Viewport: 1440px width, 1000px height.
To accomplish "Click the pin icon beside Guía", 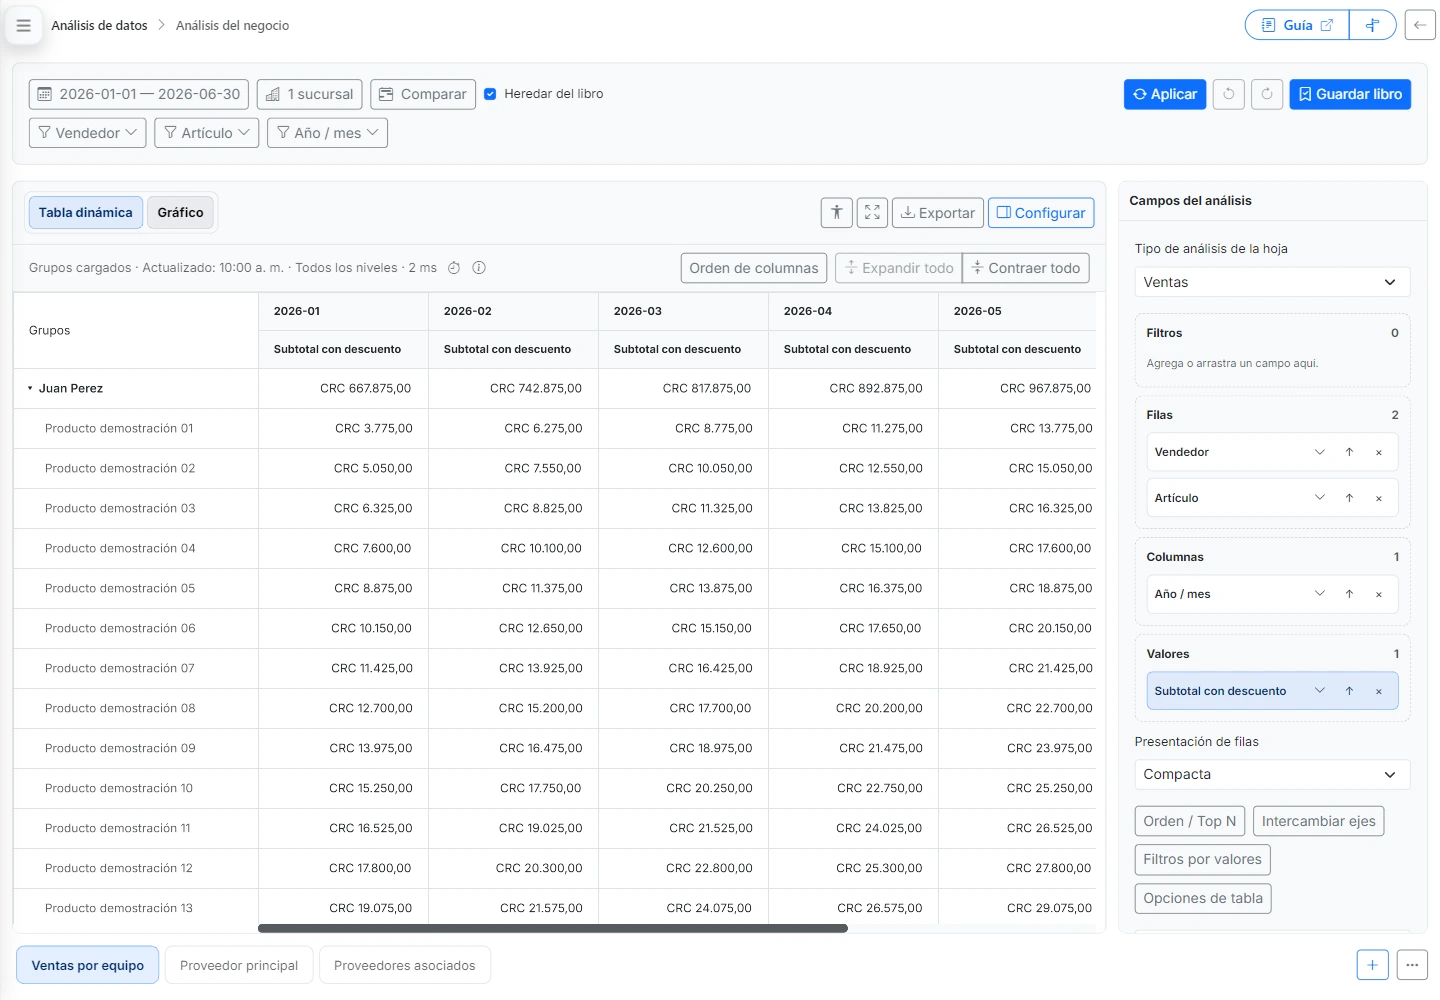I will click(x=1372, y=25).
